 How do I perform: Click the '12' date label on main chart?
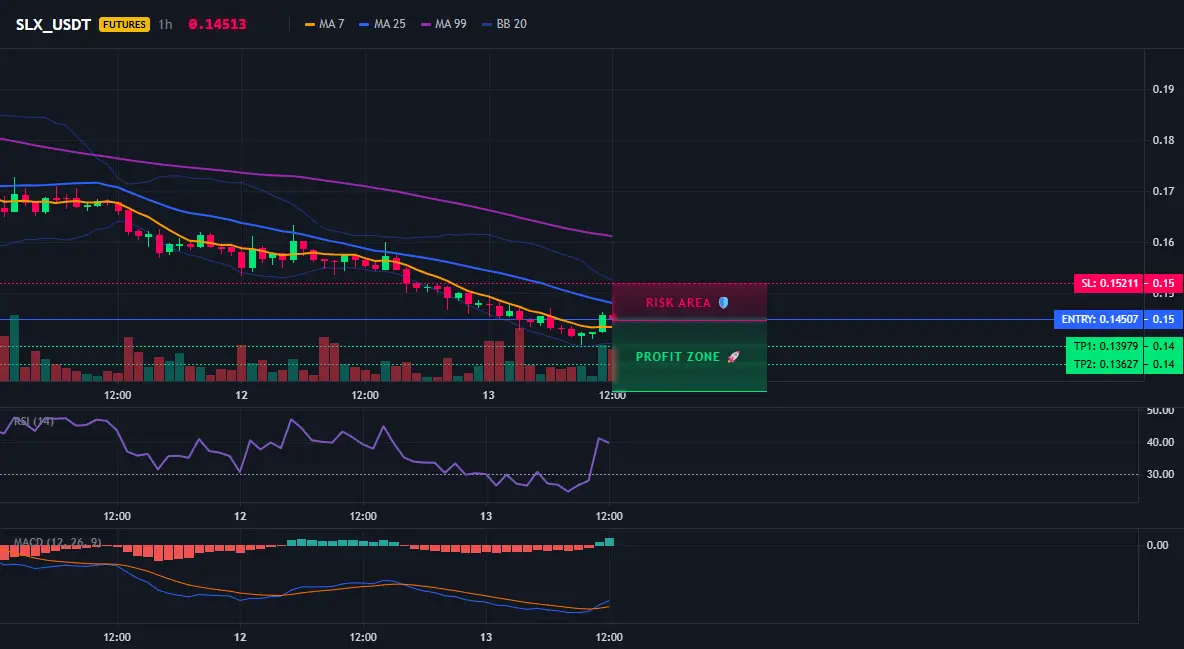tap(242, 395)
